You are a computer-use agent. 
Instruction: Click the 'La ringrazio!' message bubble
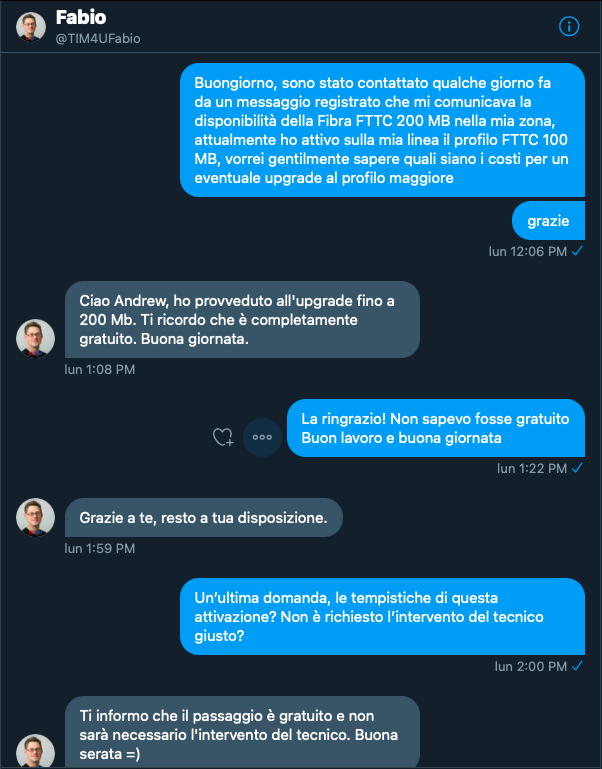click(435, 428)
